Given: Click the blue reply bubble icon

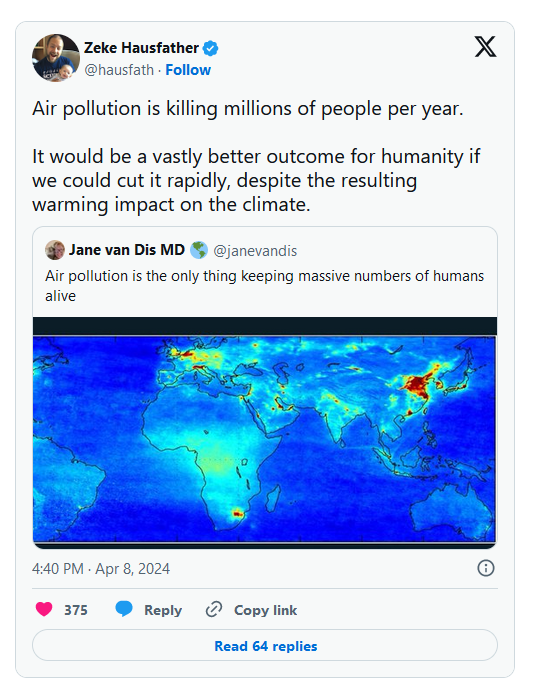Looking at the screenshot, I should point(124,609).
